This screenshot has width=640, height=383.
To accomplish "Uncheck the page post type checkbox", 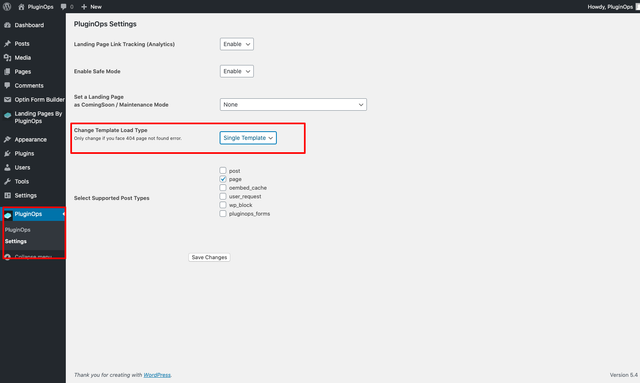I will coord(223,179).
